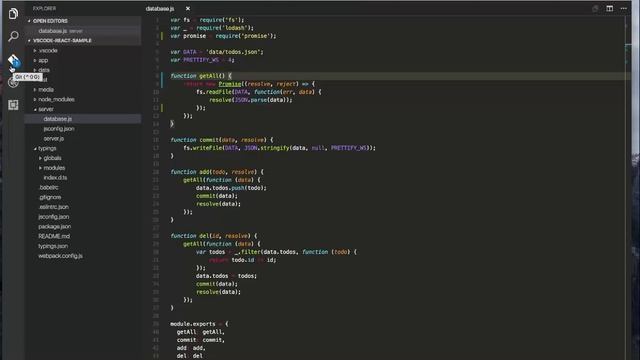Open jsconfig.json below .eslintrc.json
The height and width of the screenshot is (360, 640).
[53, 217]
